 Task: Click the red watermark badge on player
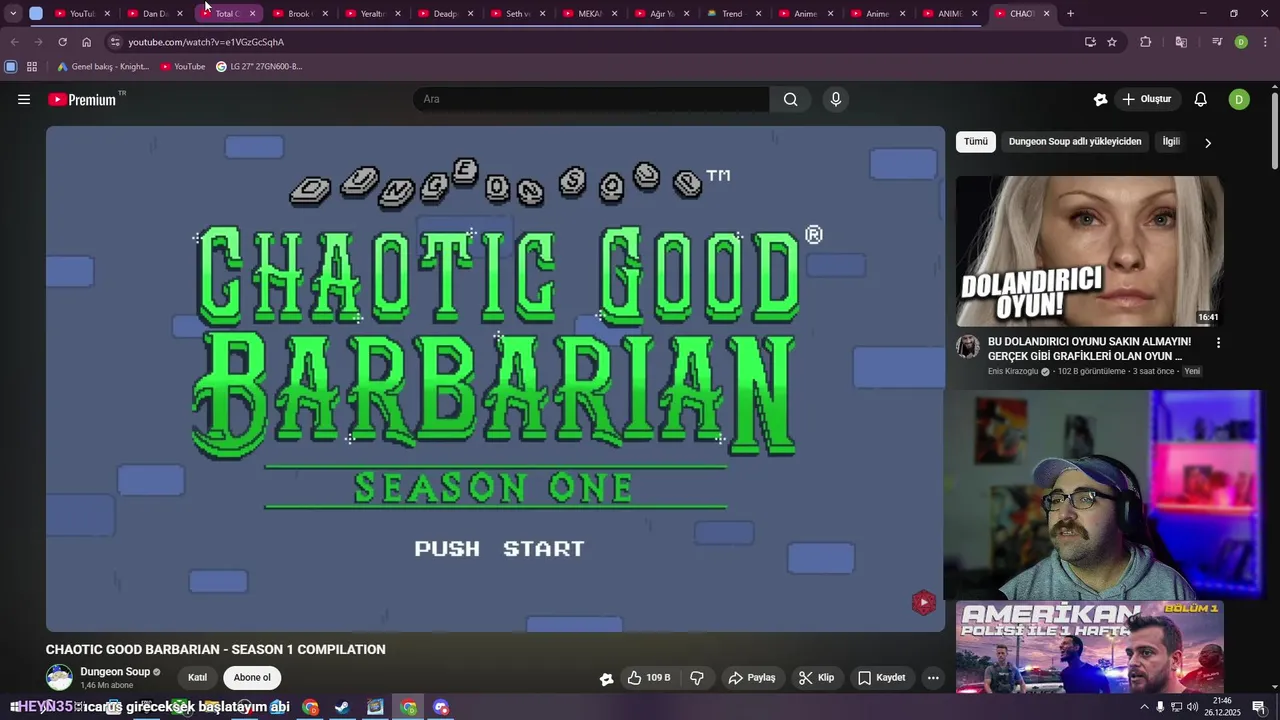[923, 602]
